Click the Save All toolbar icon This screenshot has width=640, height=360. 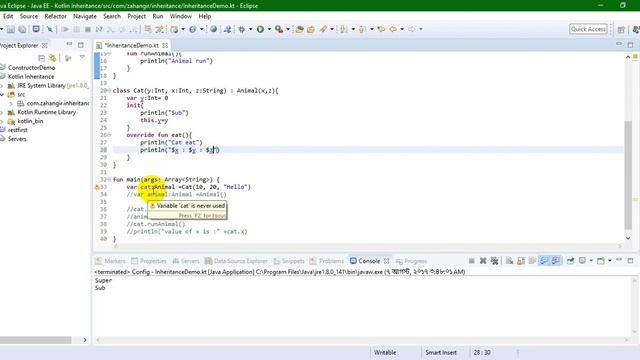pos(22,29)
